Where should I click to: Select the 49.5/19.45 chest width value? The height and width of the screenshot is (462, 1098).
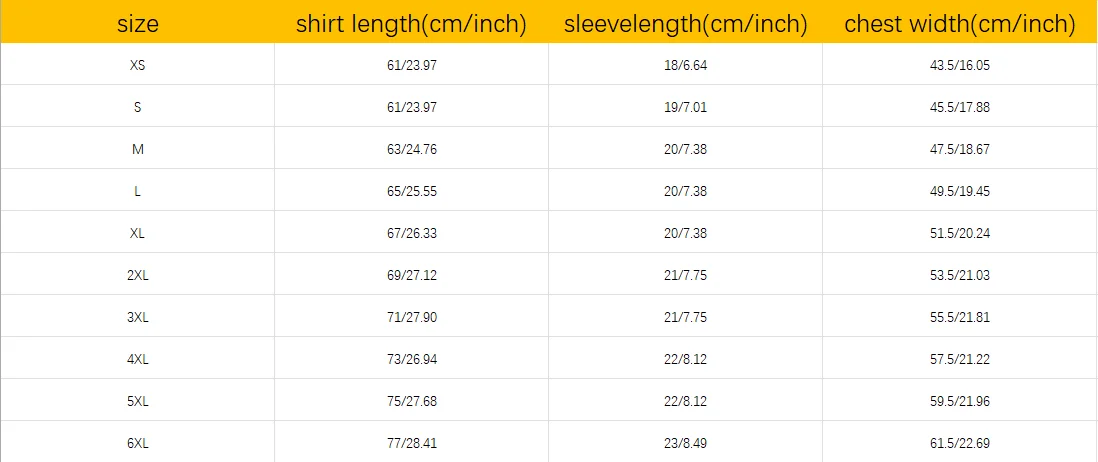[x=960, y=191]
